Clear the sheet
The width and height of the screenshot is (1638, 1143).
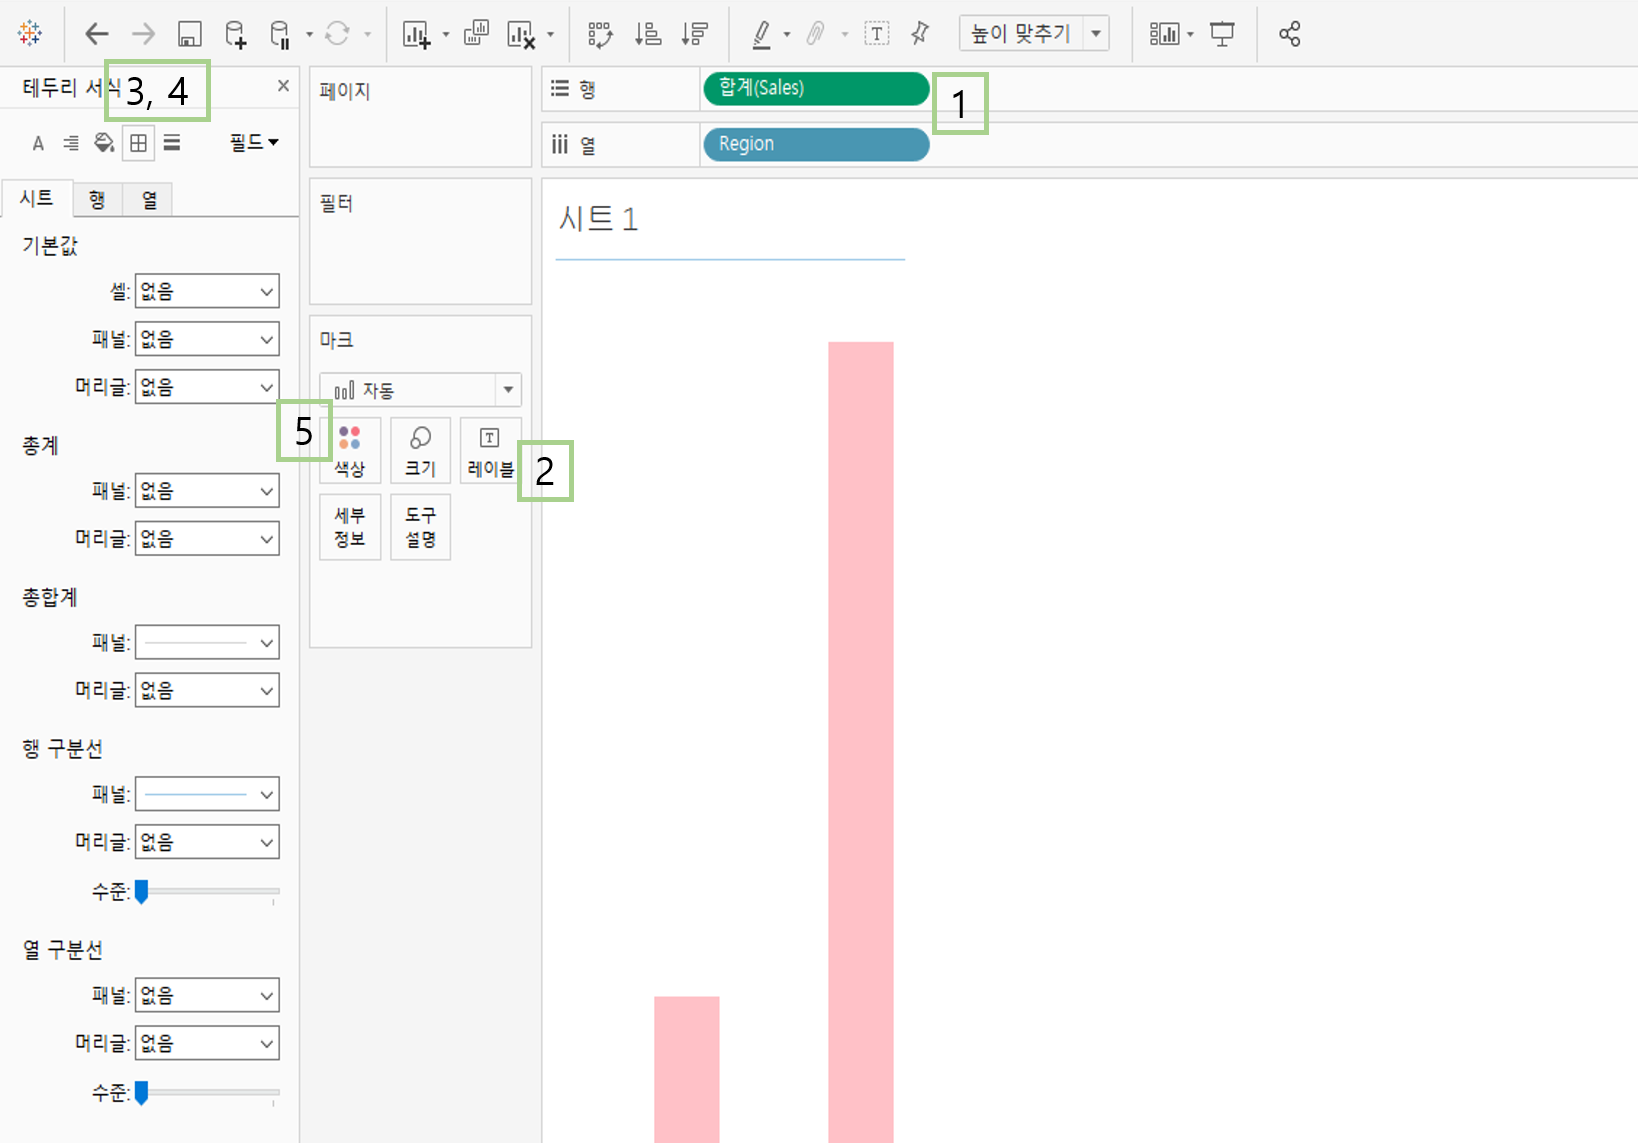521,34
